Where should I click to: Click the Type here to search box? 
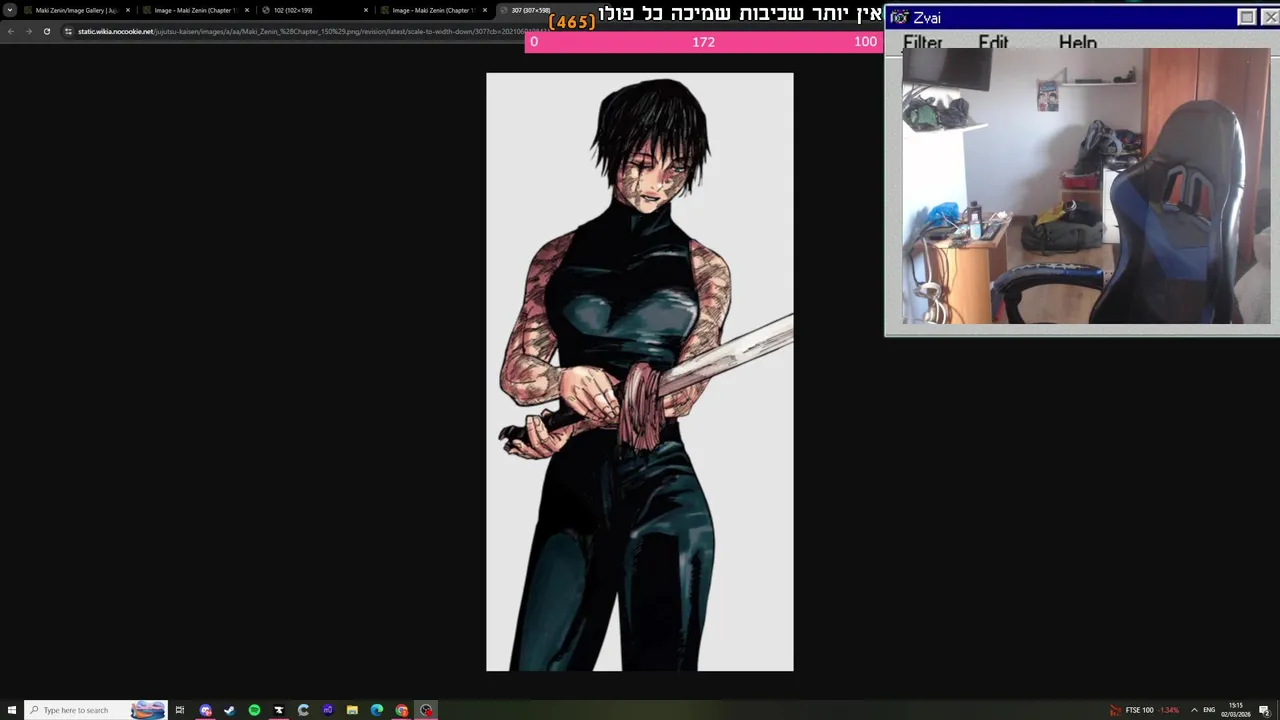pyautogui.click(x=95, y=710)
